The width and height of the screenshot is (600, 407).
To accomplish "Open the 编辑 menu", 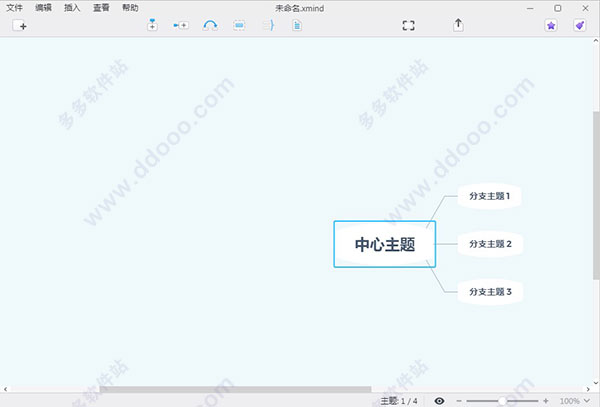I will click(x=43, y=8).
